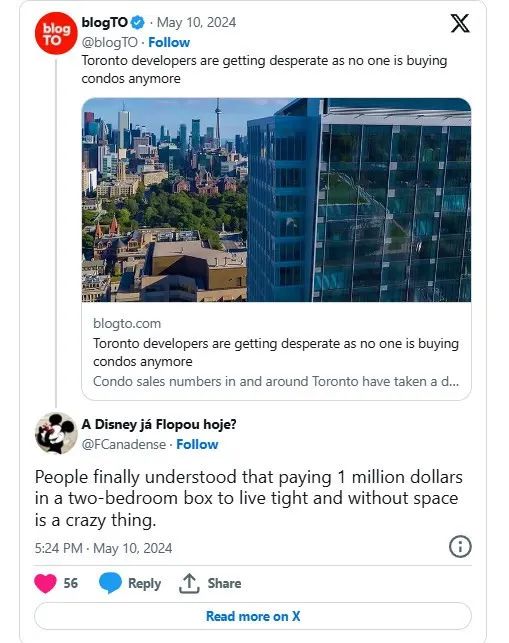Image resolution: width=509 pixels, height=643 pixels.
Task: Click the May 10, 2024 header date
Action: pyautogui.click(x=196, y=22)
